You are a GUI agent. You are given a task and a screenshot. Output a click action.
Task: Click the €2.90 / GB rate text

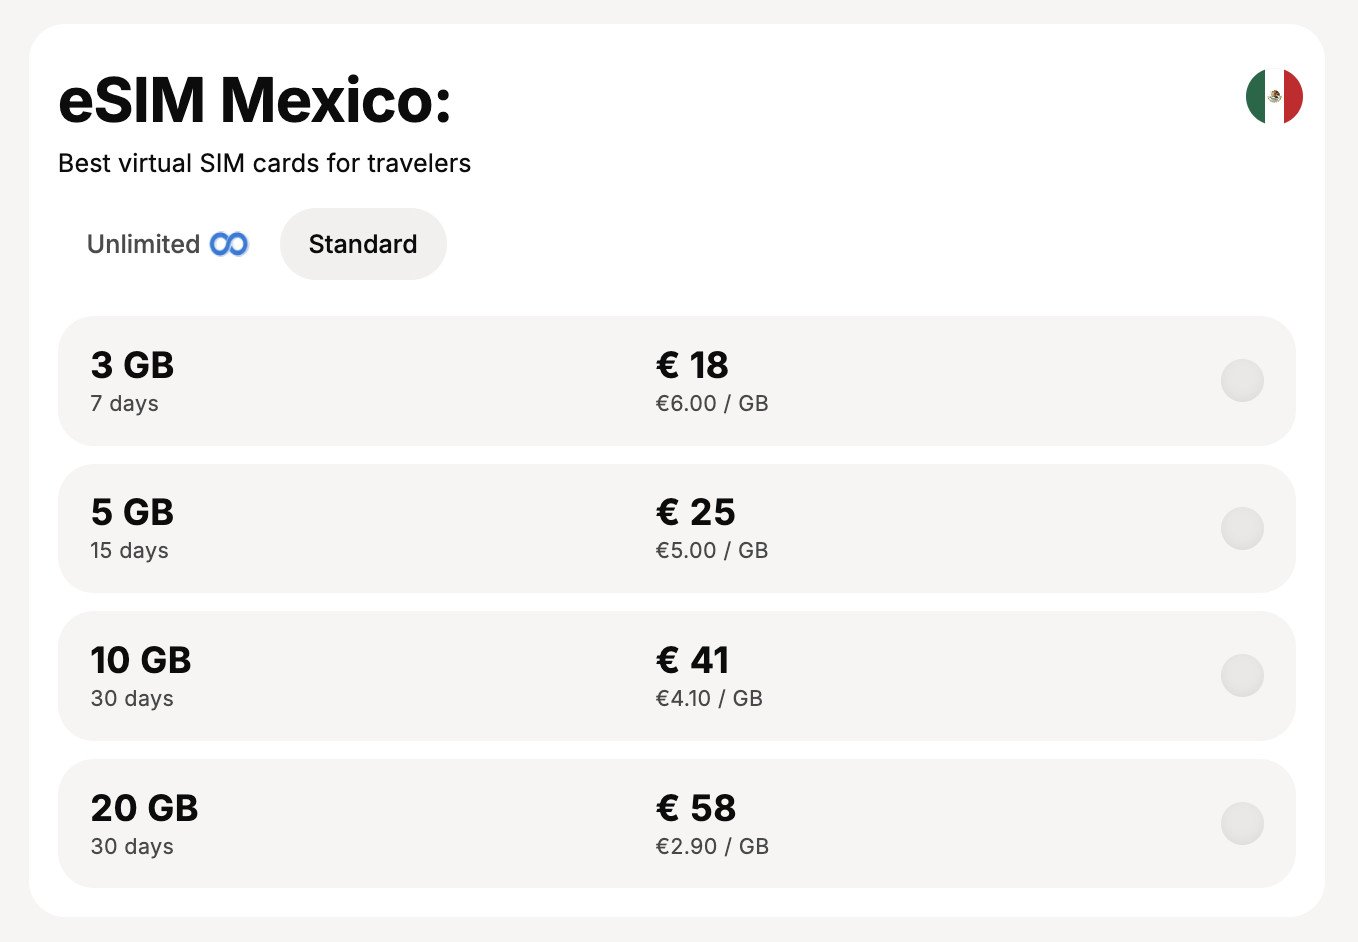click(x=712, y=847)
